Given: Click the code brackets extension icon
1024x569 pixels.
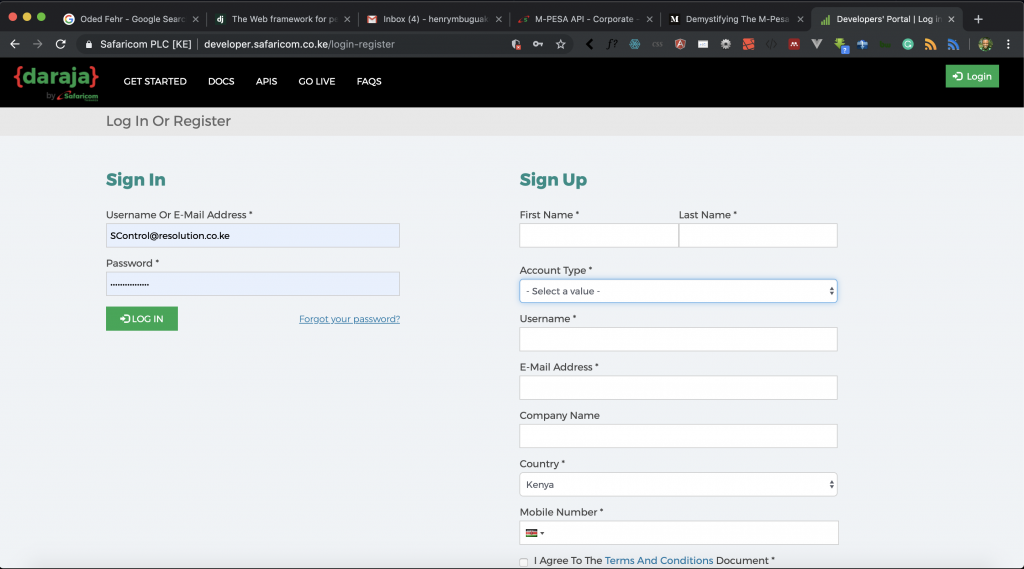Looking at the screenshot, I should tap(771, 44).
